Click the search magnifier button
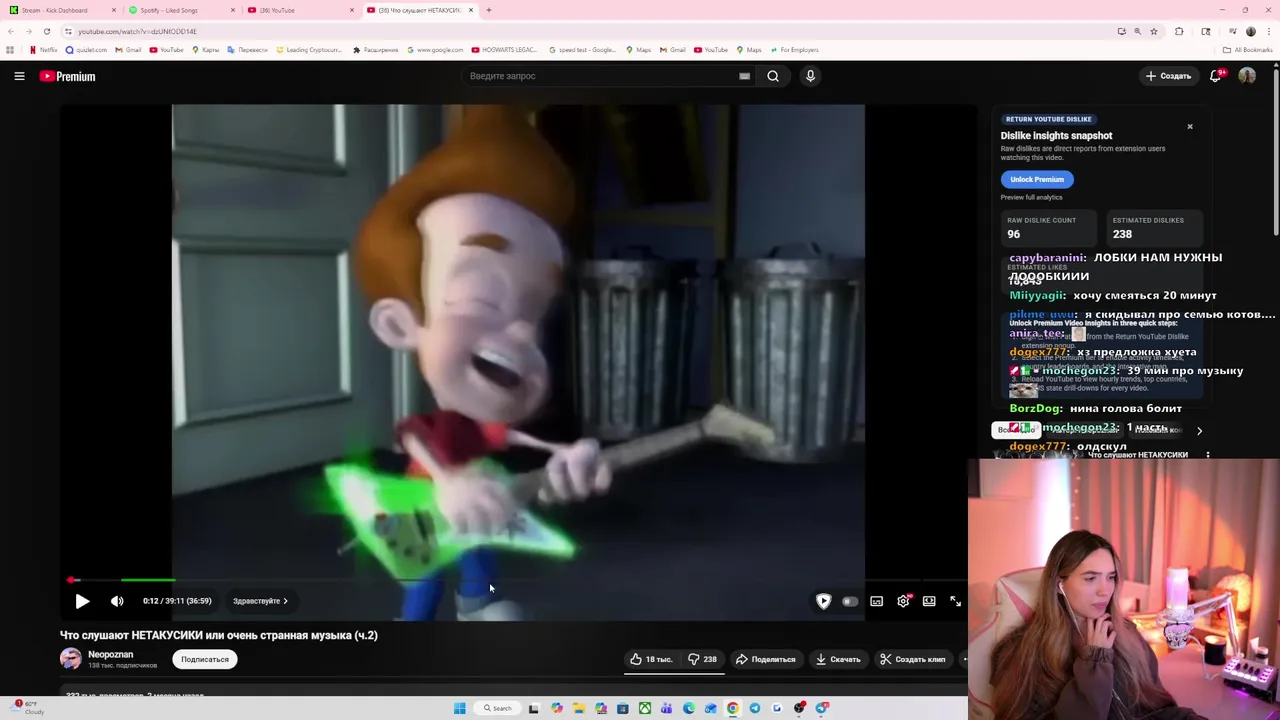The image size is (1280, 720). tap(773, 76)
